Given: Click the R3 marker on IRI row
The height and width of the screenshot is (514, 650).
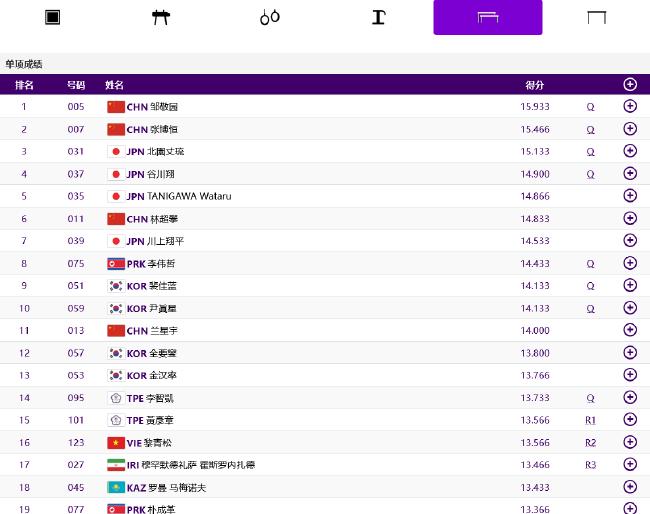Looking at the screenshot, I should [x=590, y=465].
